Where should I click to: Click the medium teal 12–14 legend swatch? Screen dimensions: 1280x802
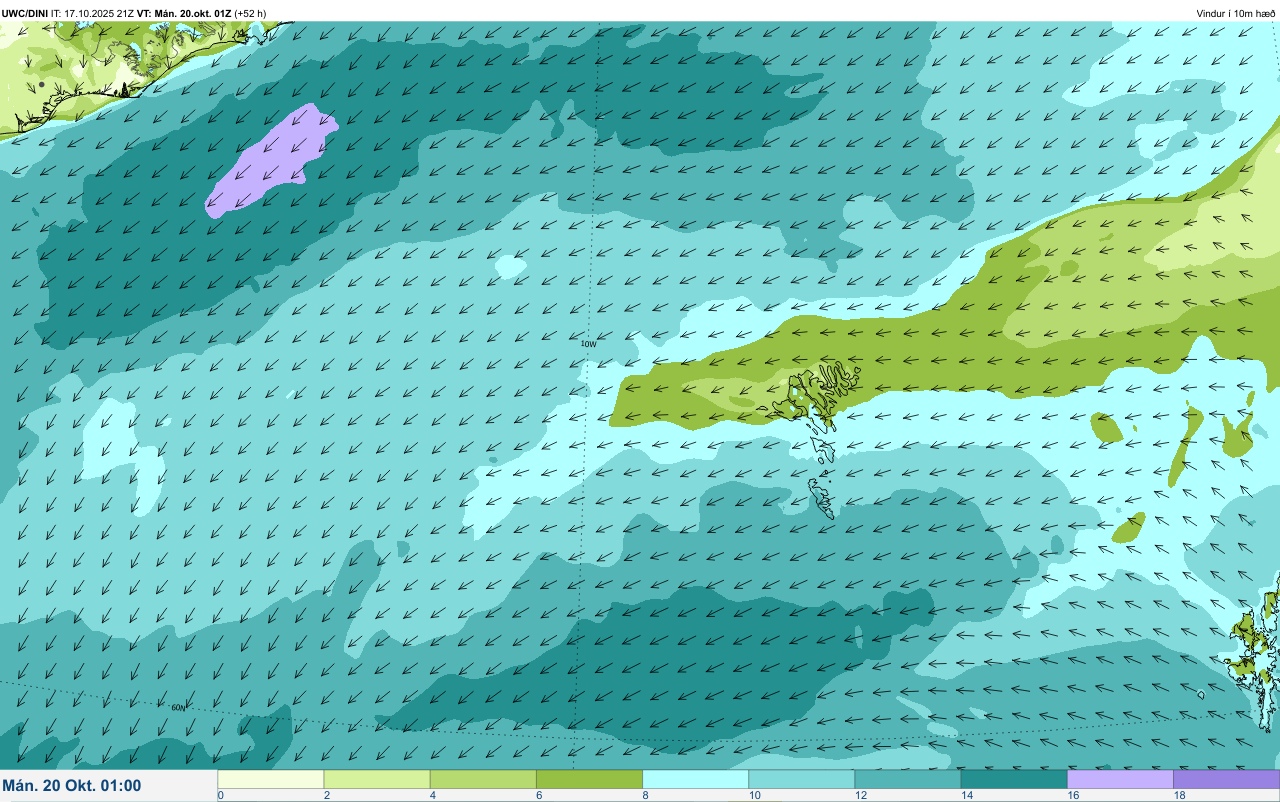(x=907, y=779)
